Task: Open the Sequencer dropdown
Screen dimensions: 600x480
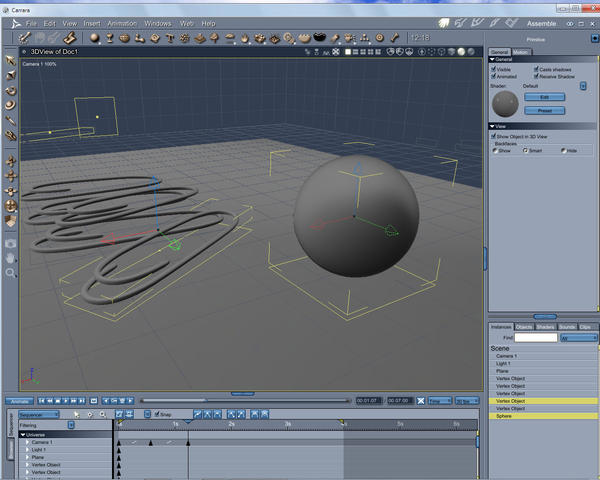Action: tap(39, 415)
